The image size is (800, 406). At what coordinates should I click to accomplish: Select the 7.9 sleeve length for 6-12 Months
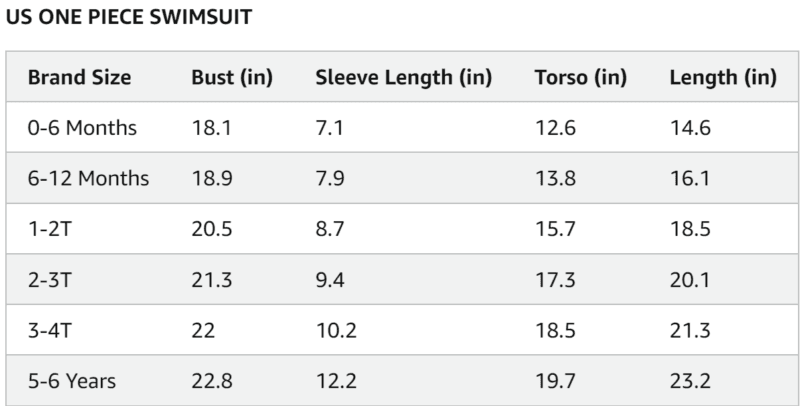pyautogui.click(x=331, y=179)
